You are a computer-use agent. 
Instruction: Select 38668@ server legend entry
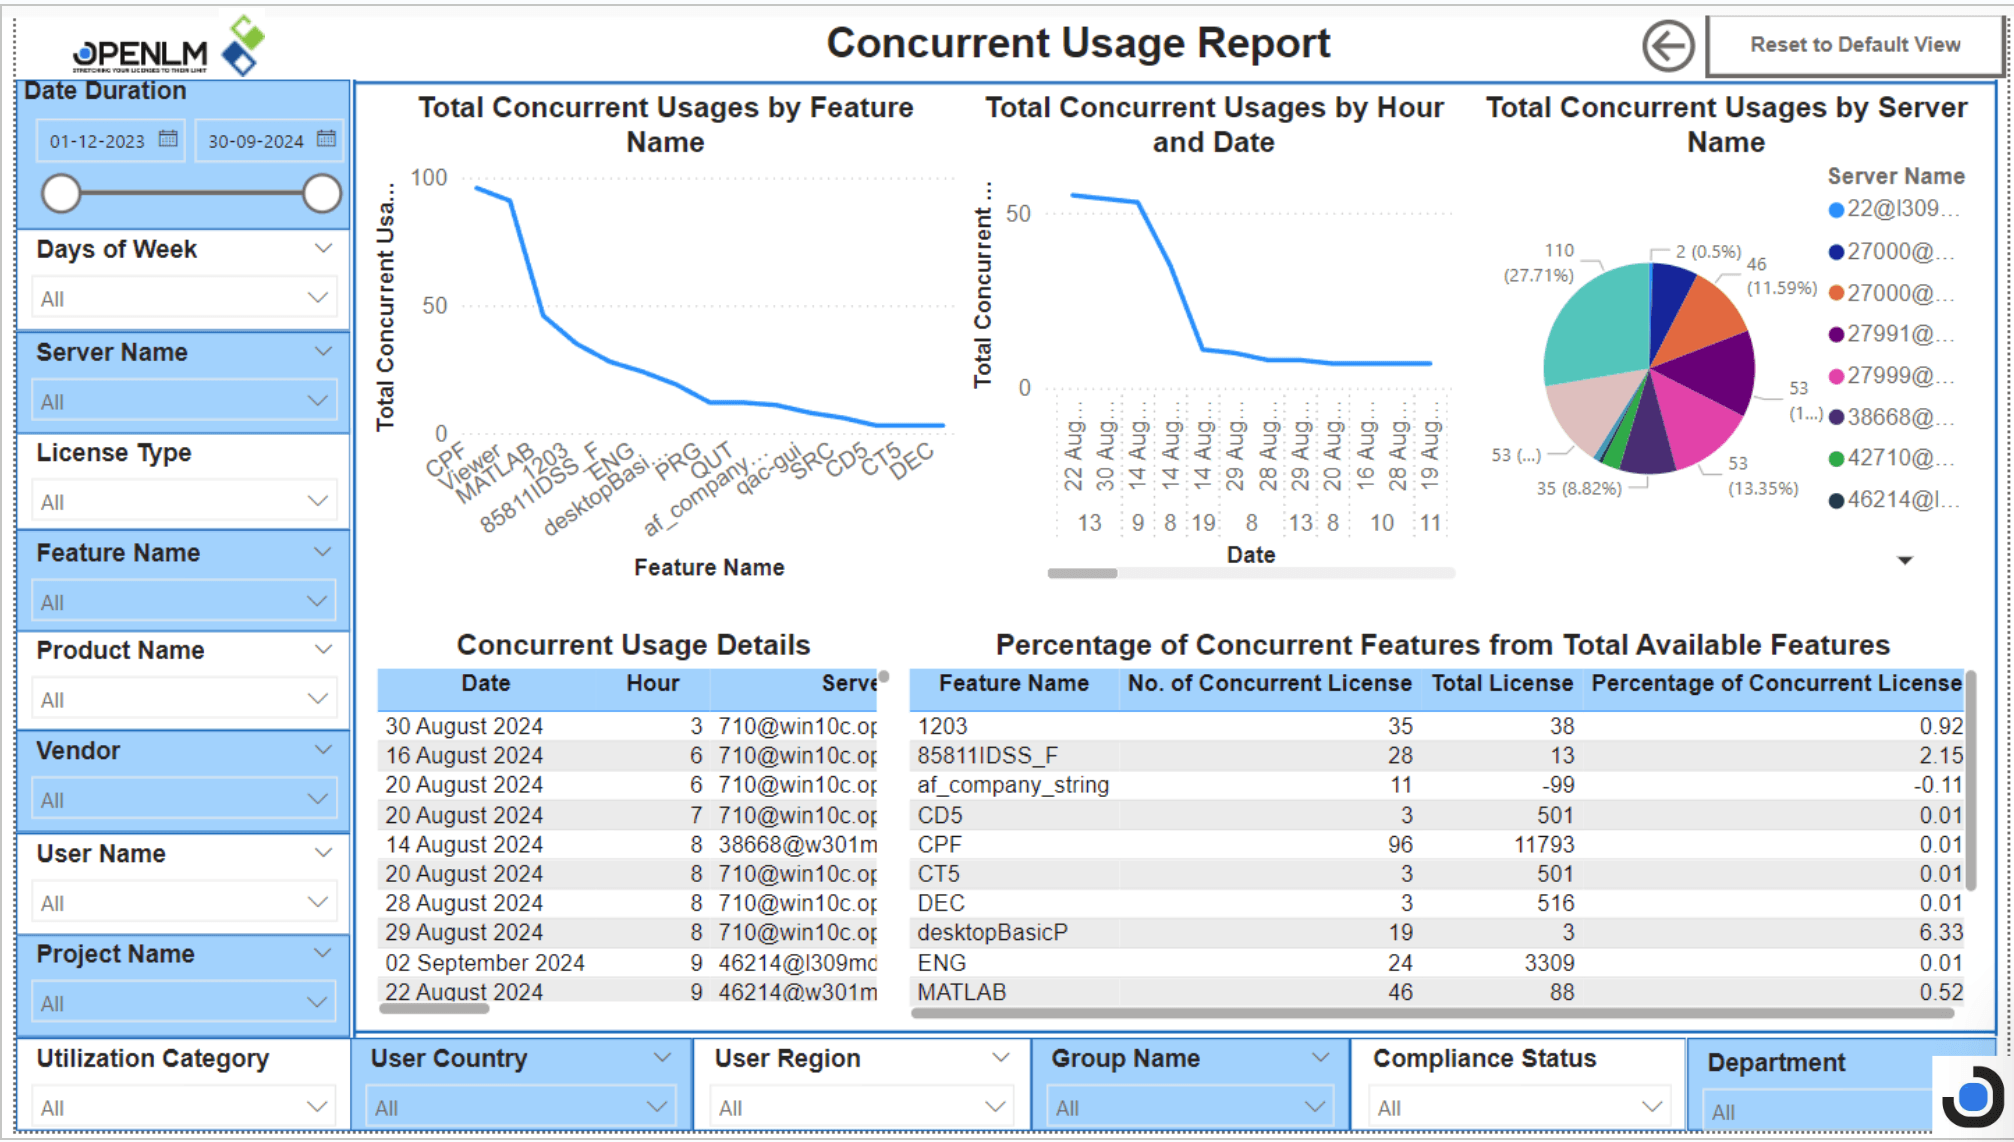point(1893,417)
